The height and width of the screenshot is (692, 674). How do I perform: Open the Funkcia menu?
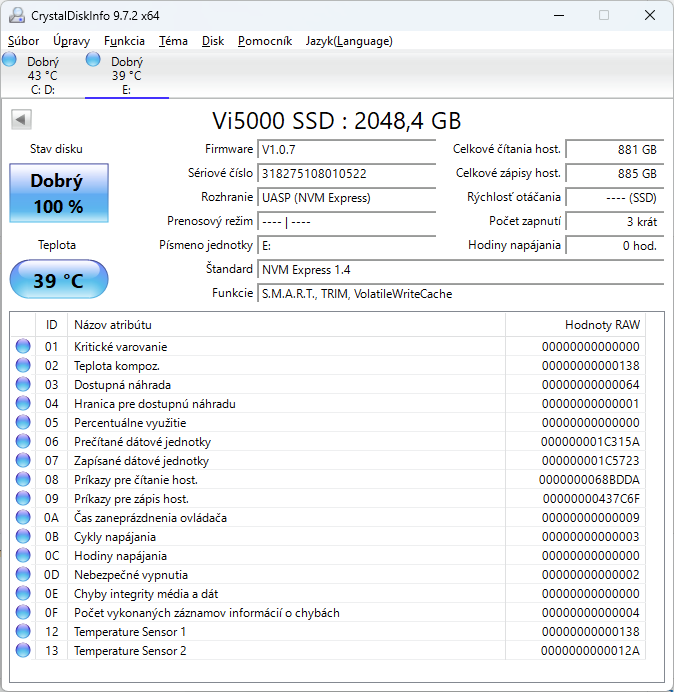point(124,41)
